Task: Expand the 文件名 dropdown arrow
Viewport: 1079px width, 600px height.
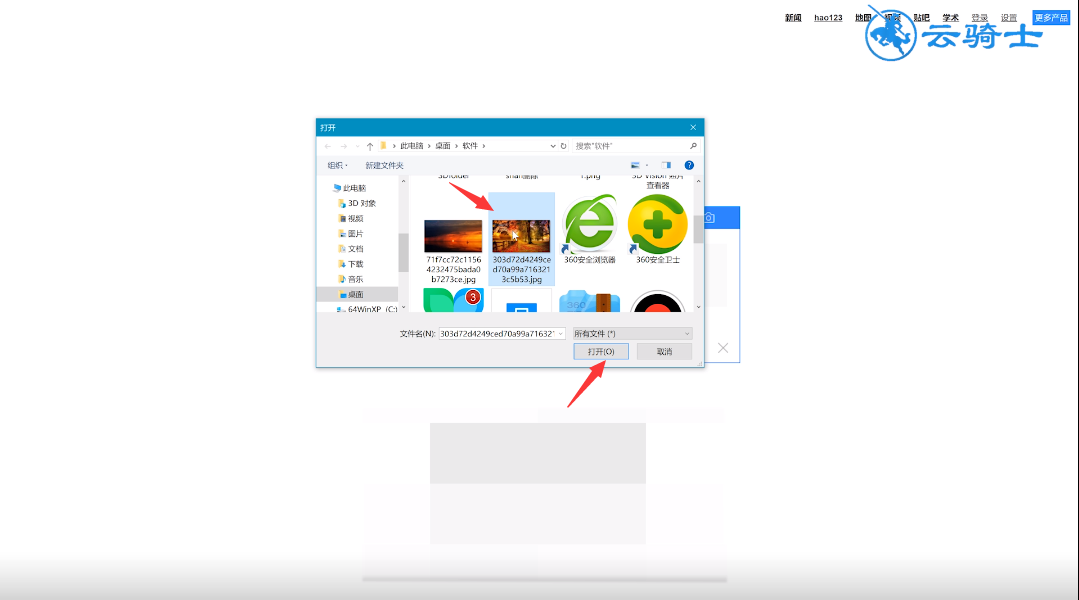Action: point(560,334)
